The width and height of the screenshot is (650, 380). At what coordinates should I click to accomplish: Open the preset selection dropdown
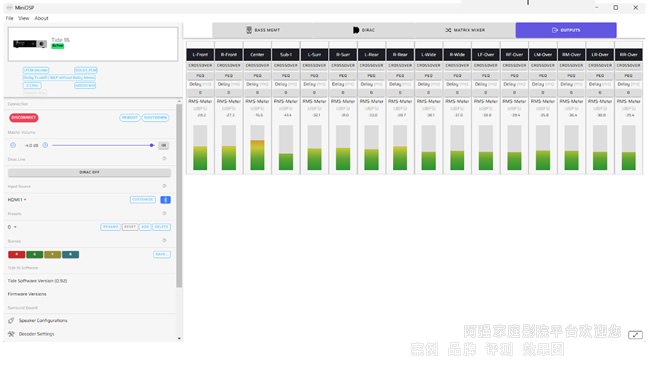click(12, 227)
